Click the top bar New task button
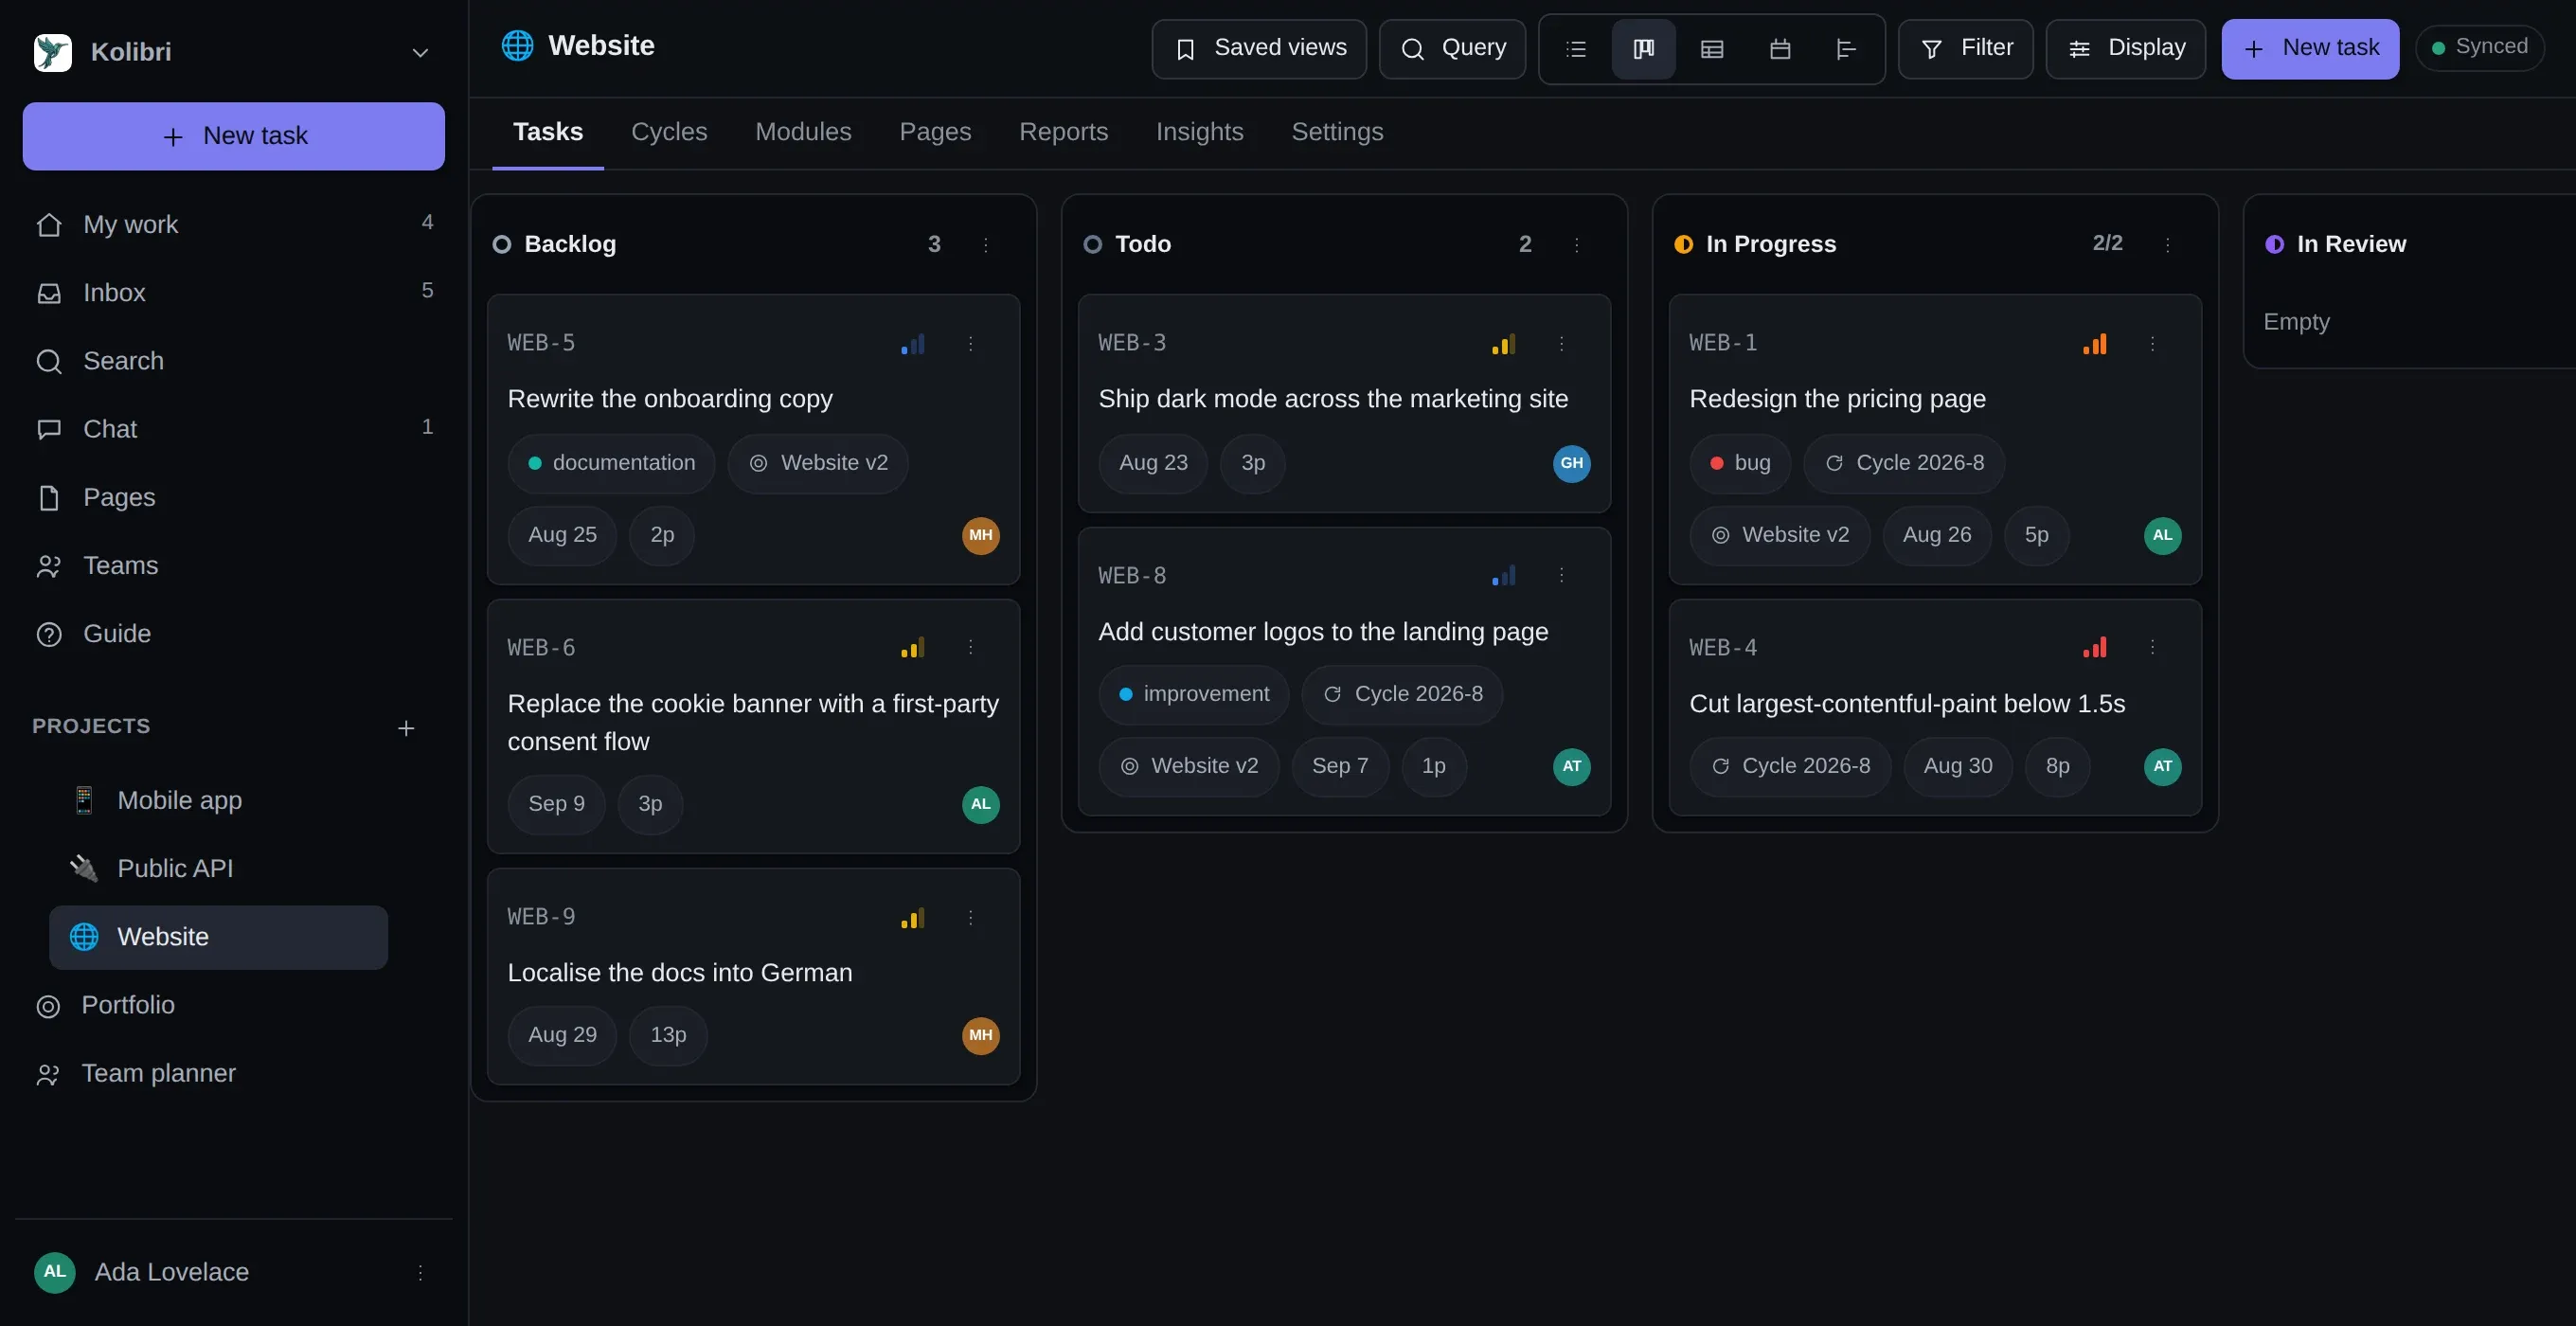 click(x=2310, y=49)
